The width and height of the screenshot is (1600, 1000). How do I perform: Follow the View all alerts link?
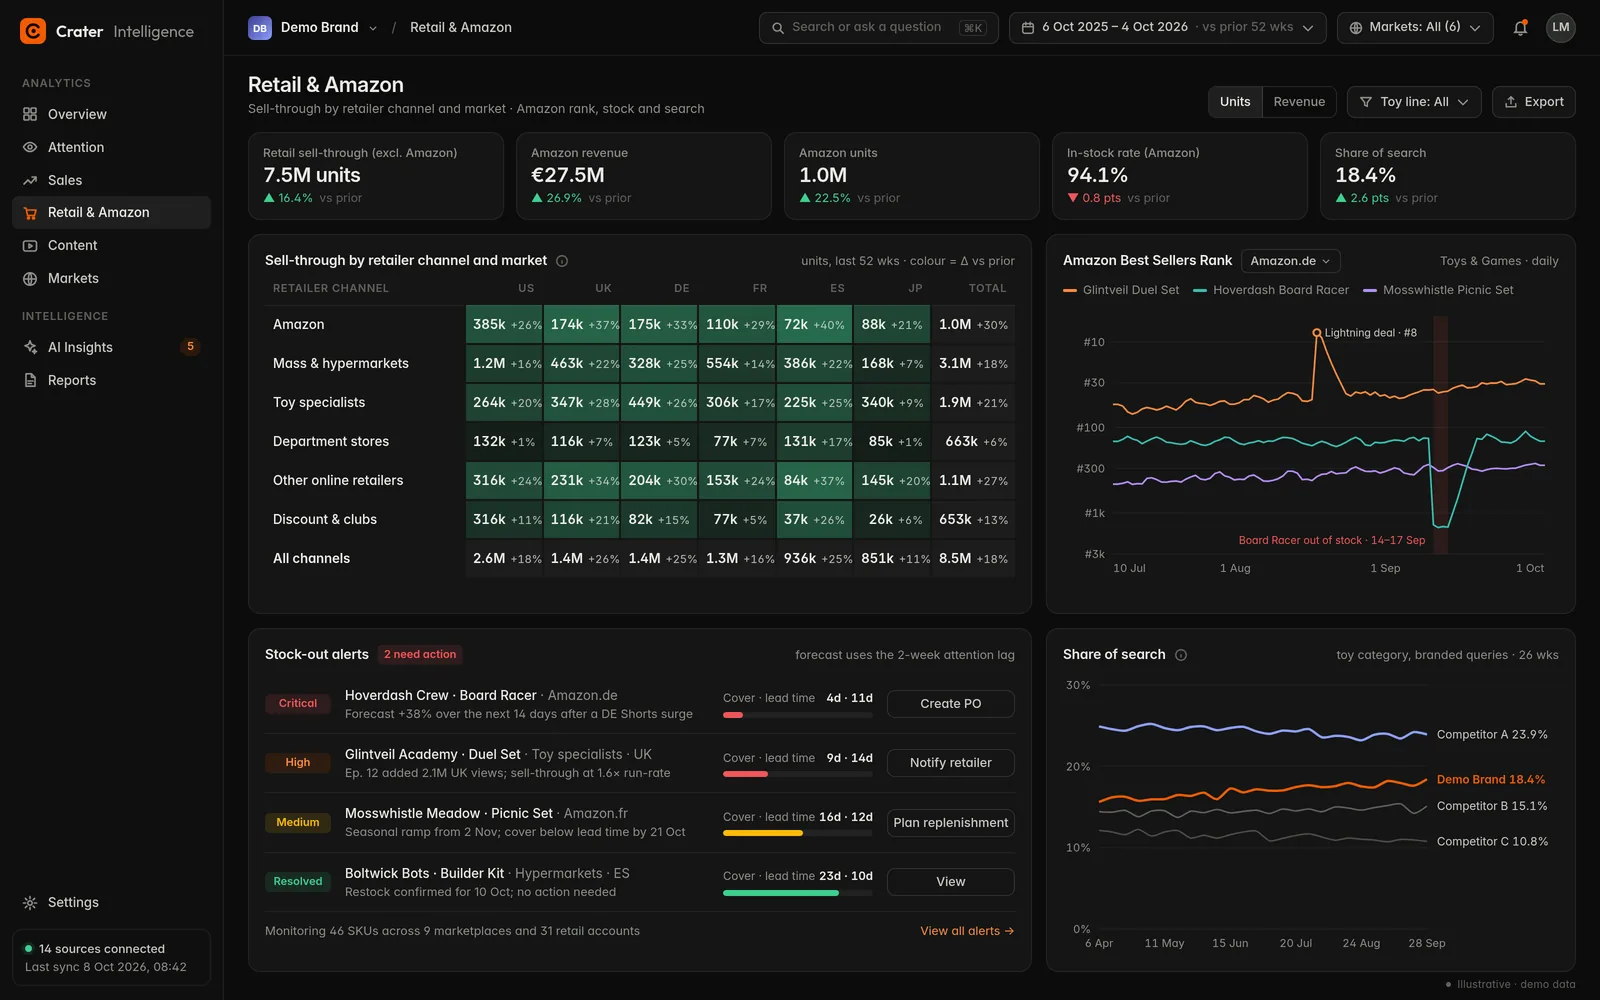click(x=967, y=931)
